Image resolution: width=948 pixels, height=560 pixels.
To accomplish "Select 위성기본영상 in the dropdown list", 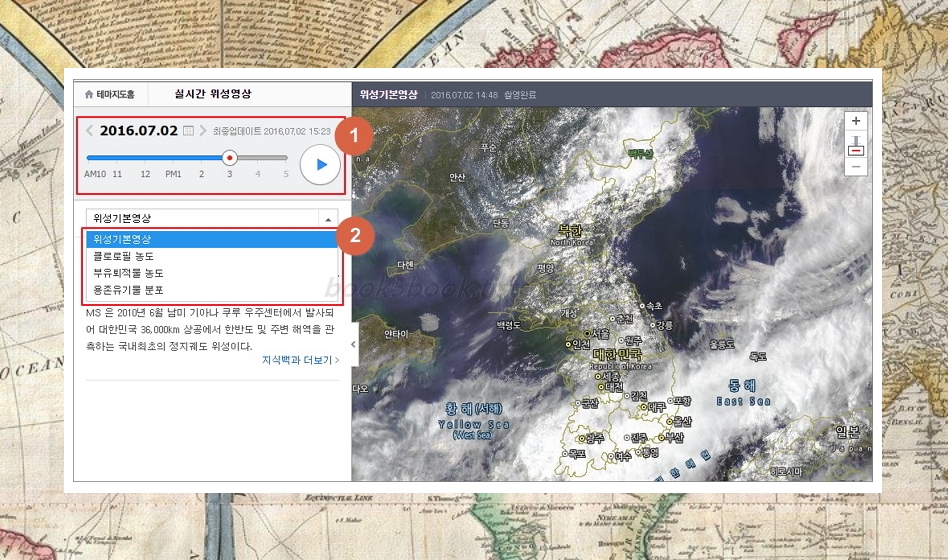I will click(x=211, y=239).
